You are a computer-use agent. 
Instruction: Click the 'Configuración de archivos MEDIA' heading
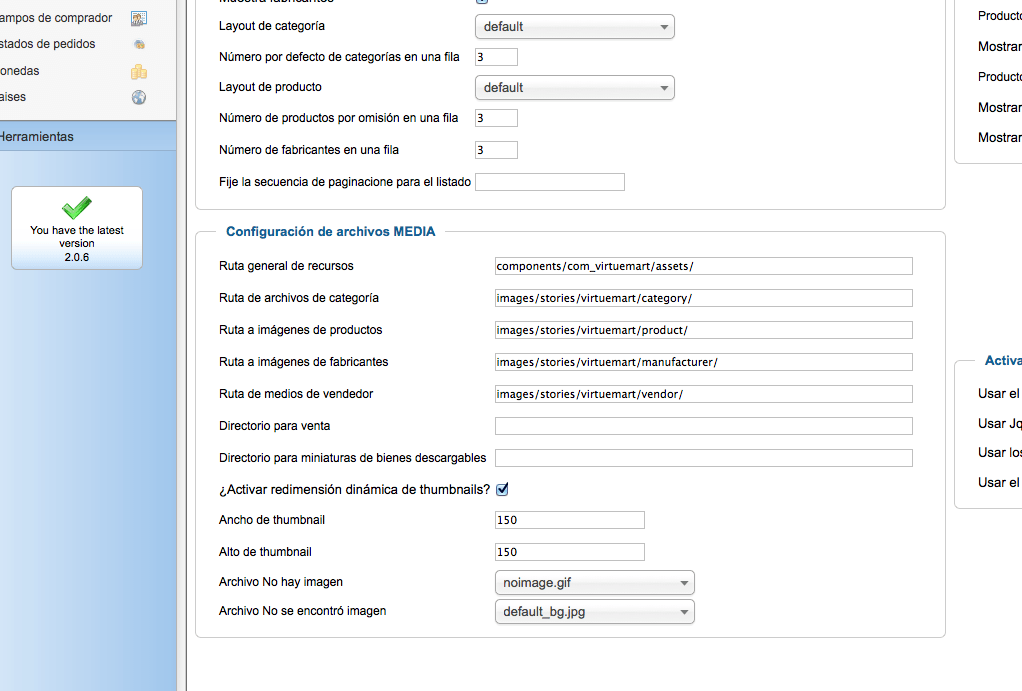pyautogui.click(x=330, y=231)
